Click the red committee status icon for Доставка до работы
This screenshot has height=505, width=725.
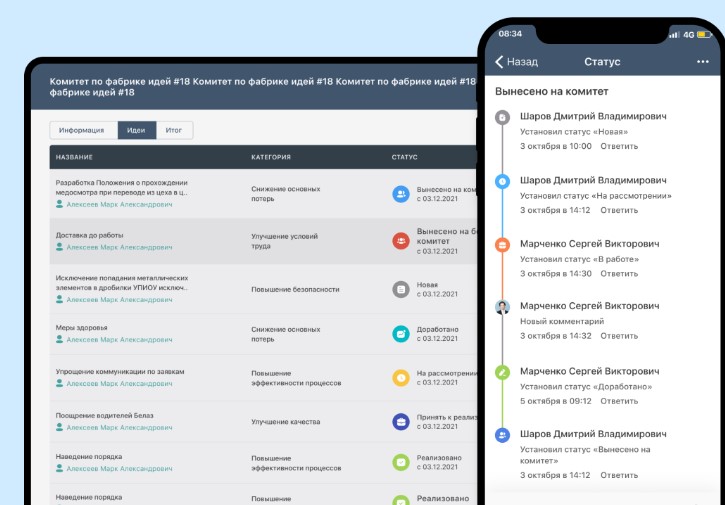pos(401,241)
